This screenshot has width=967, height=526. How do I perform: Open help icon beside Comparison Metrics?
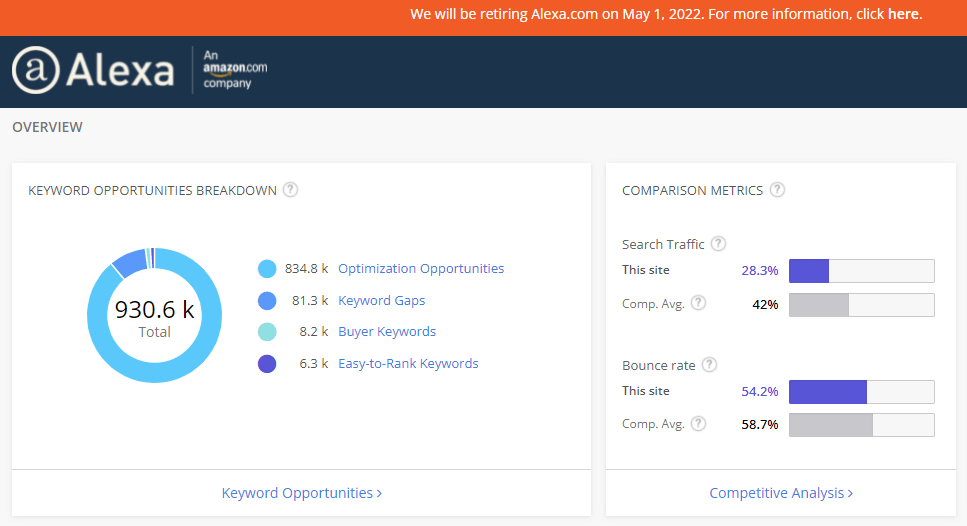(x=778, y=190)
